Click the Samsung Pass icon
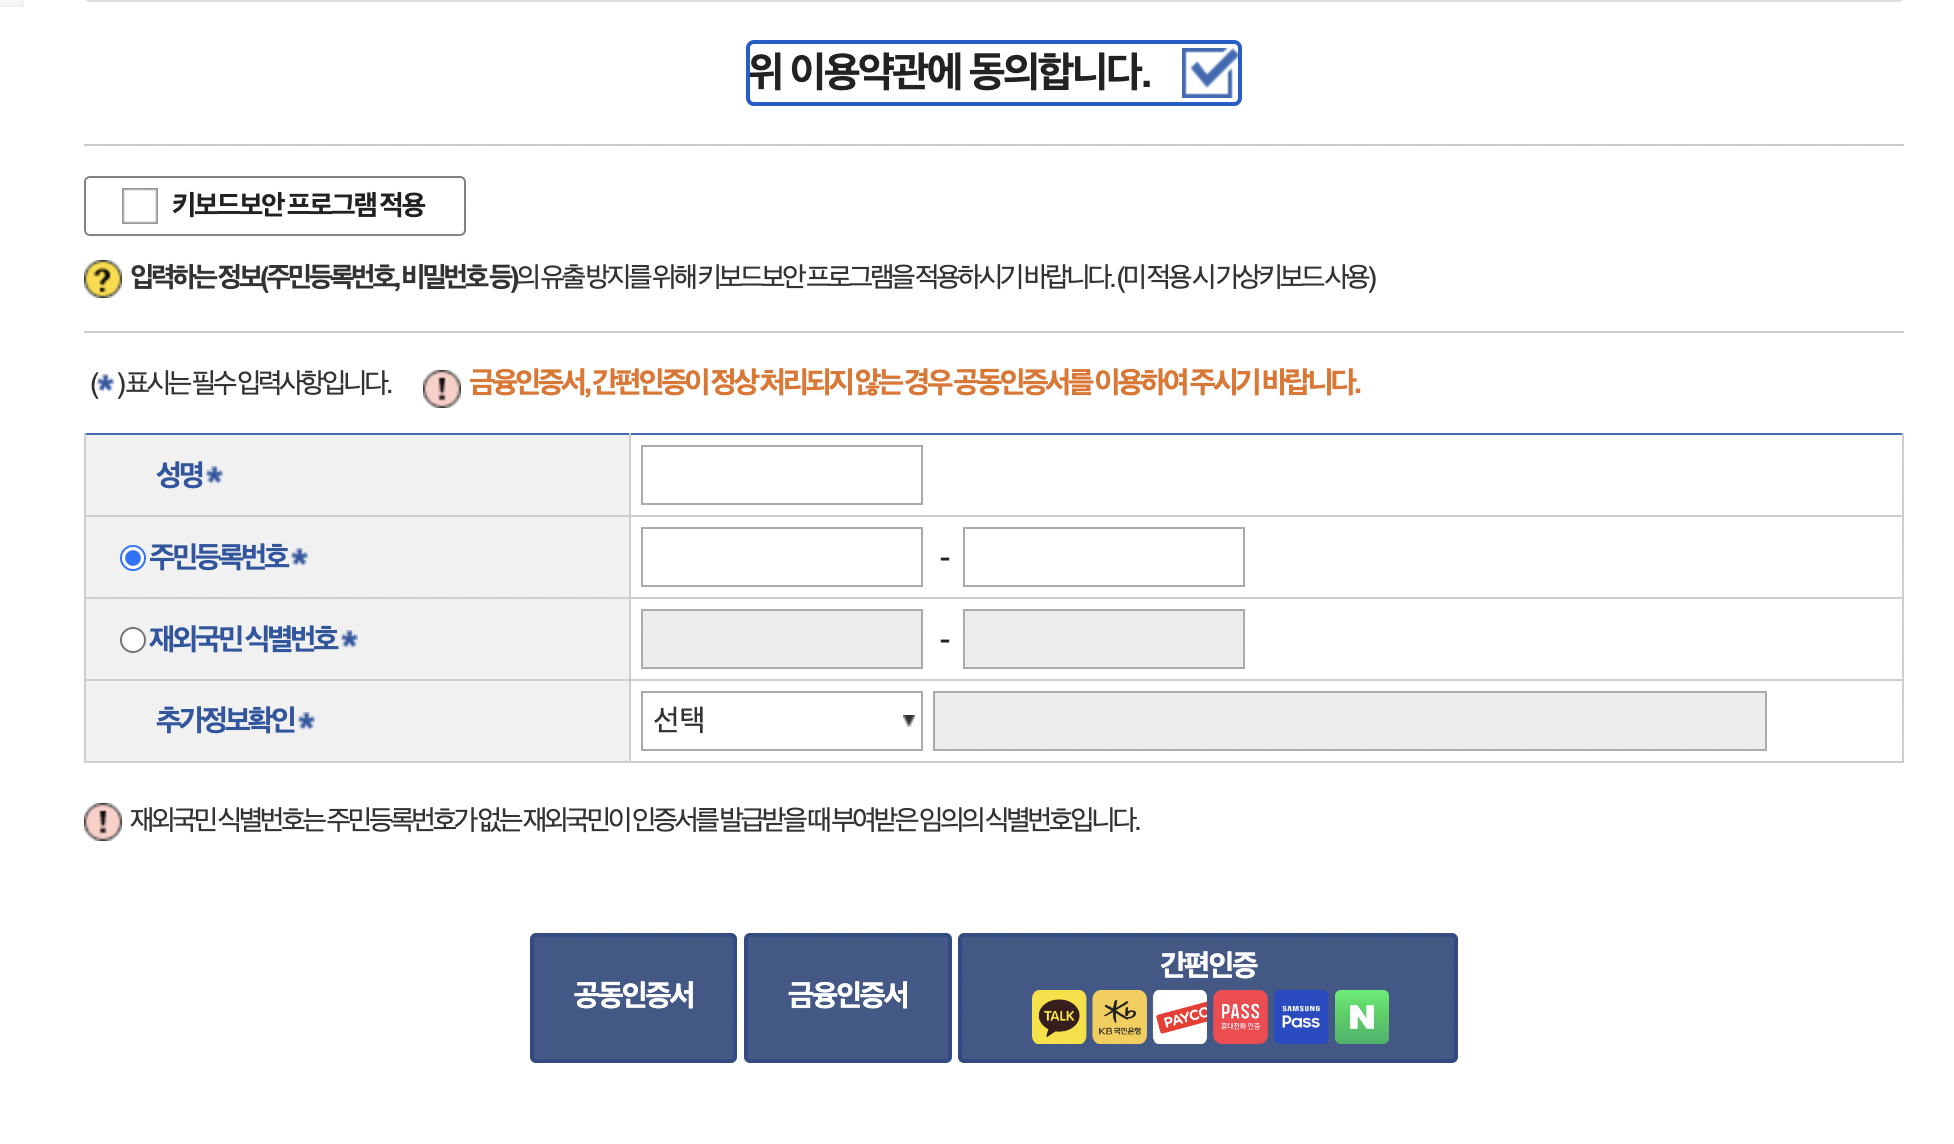1954x1144 pixels. (x=1301, y=1017)
